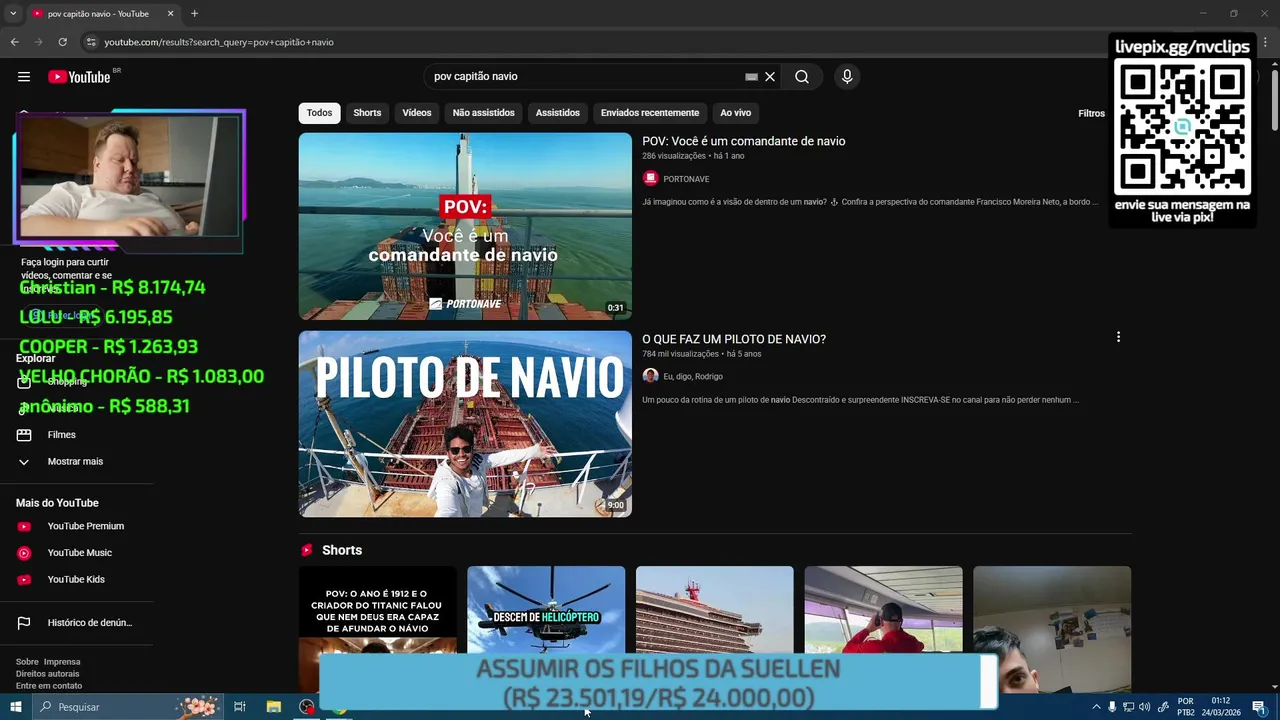Select the Todos filter chip
1280x720 pixels.
tap(319, 113)
